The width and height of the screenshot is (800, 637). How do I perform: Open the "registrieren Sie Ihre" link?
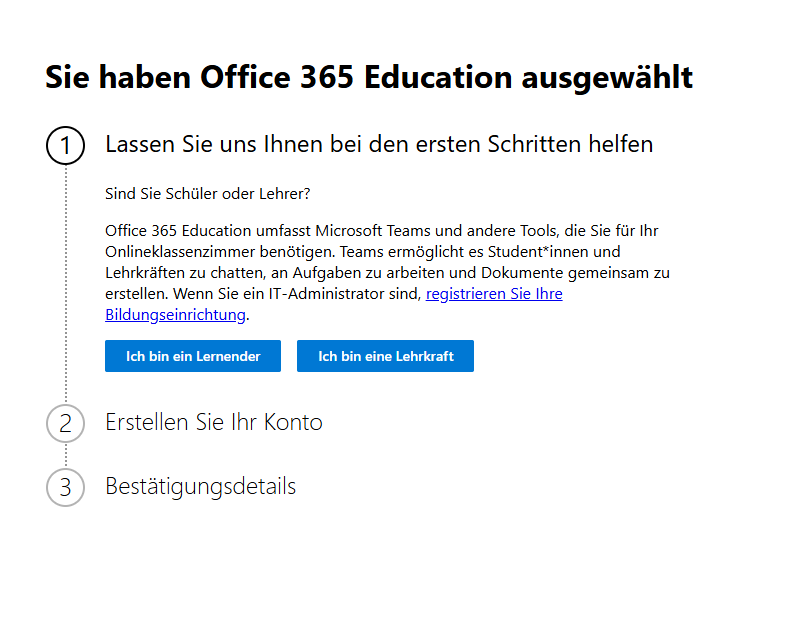tap(494, 294)
